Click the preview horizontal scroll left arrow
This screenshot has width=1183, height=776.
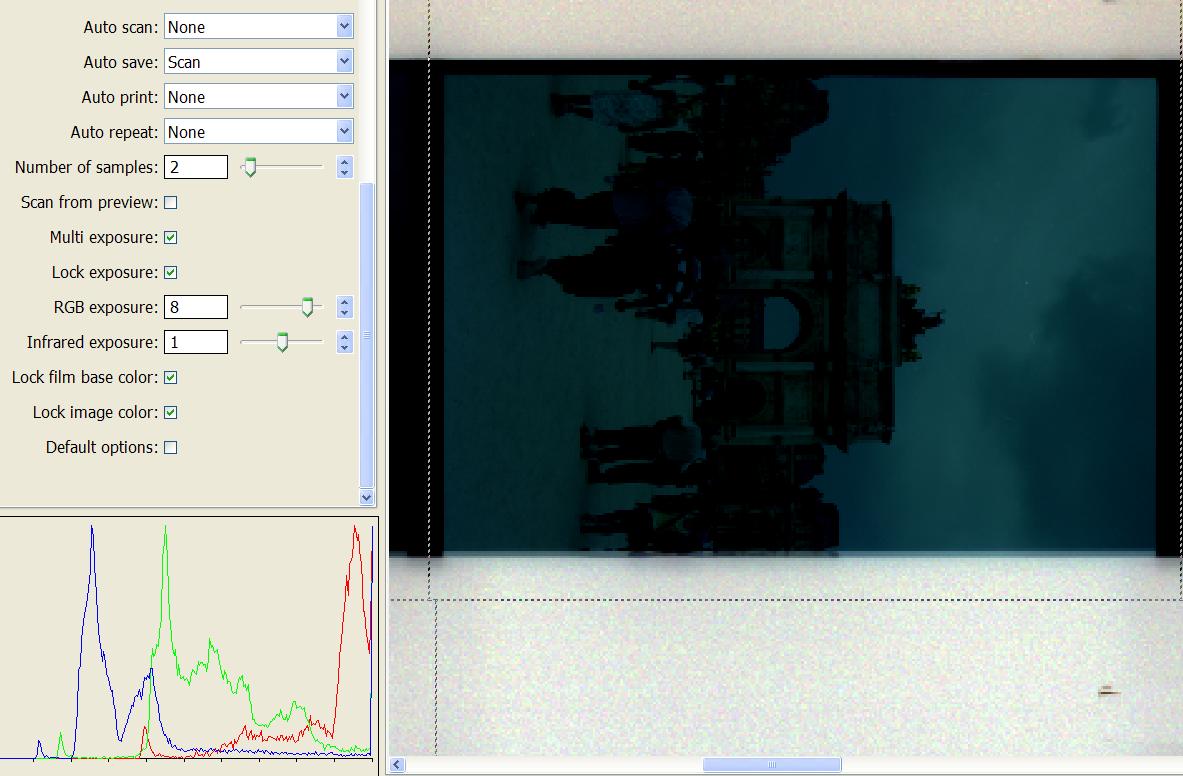click(397, 765)
